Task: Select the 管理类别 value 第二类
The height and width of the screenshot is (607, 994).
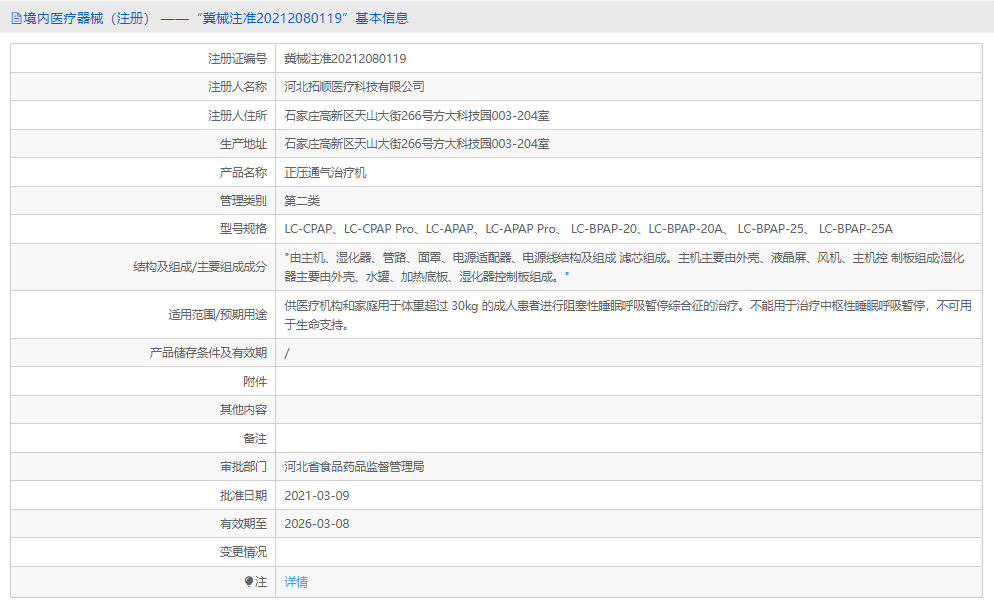Action: coord(305,200)
